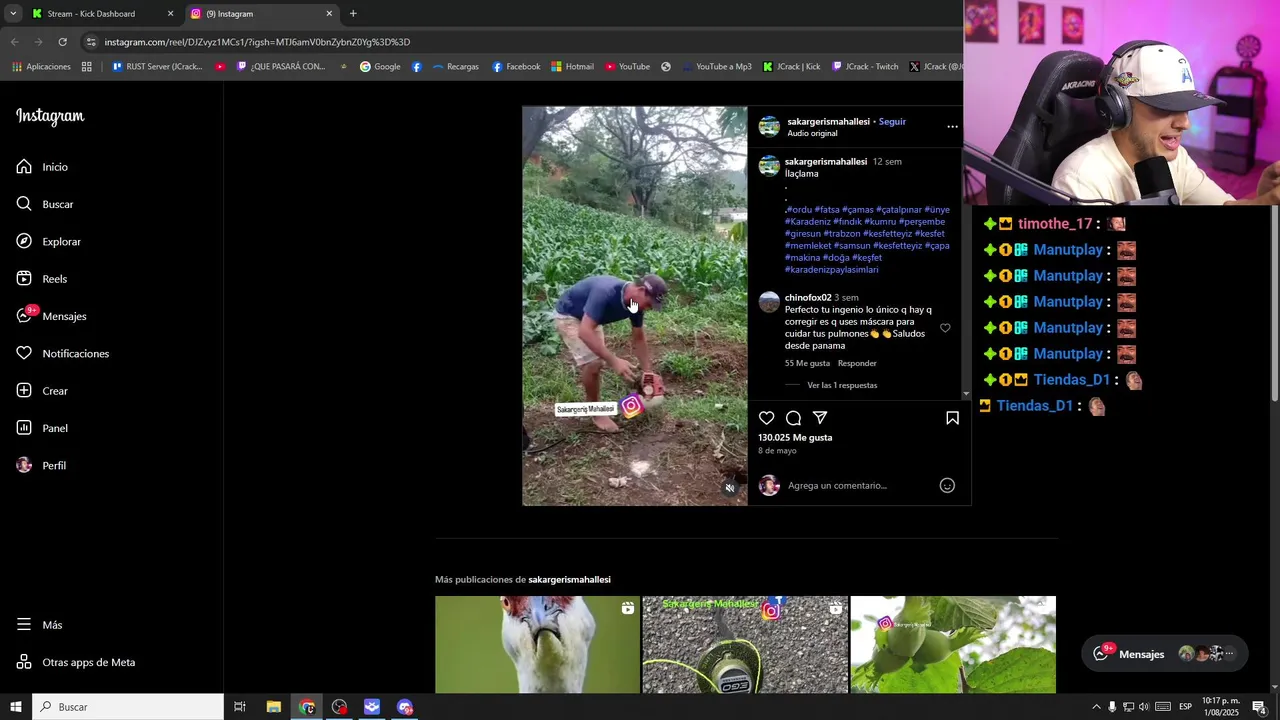The image size is (1280, 720).
Task: Click site info icon in address bar
Action: pyautogui.click(x=91, y=42)
